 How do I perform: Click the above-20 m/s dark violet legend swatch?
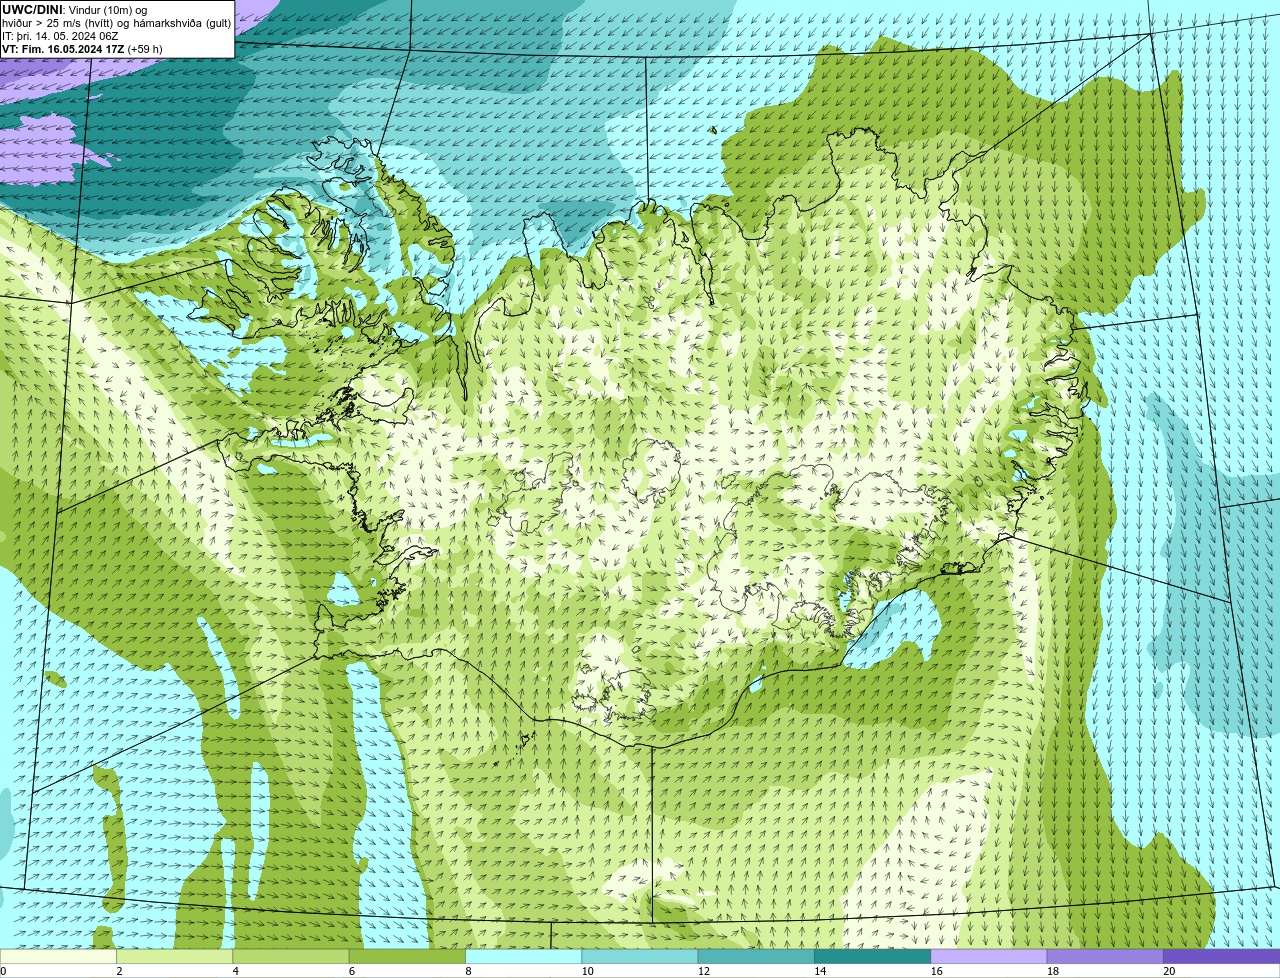coord(1221,956)
